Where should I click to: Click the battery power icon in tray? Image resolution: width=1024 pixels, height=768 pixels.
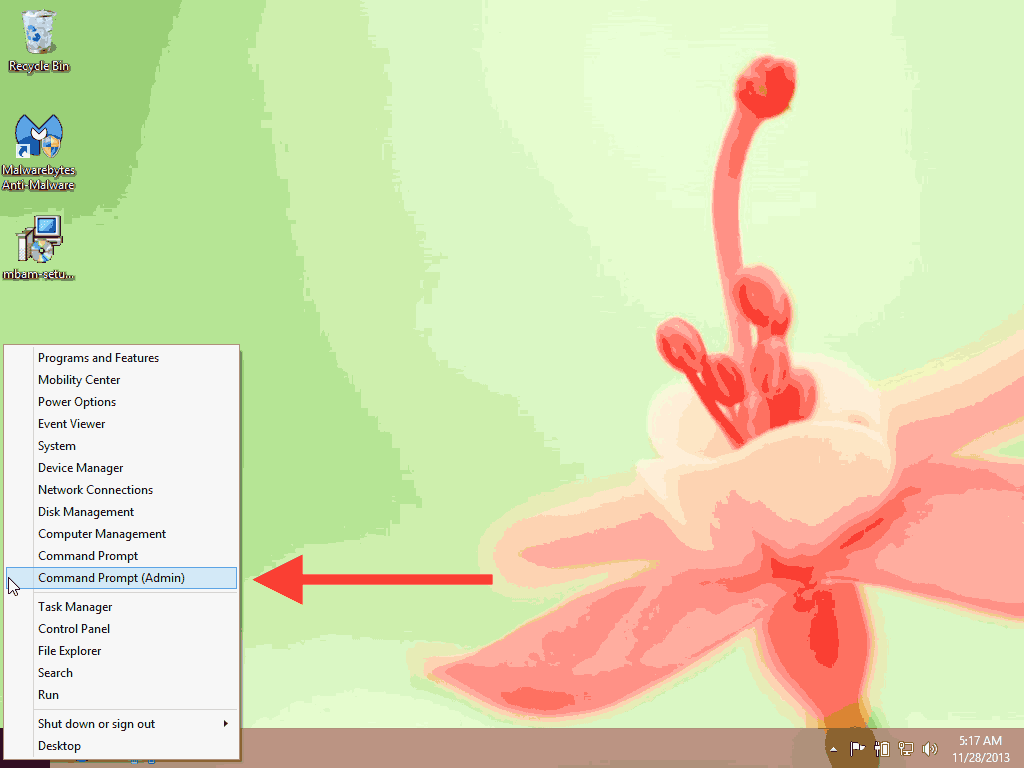point(882,748)
